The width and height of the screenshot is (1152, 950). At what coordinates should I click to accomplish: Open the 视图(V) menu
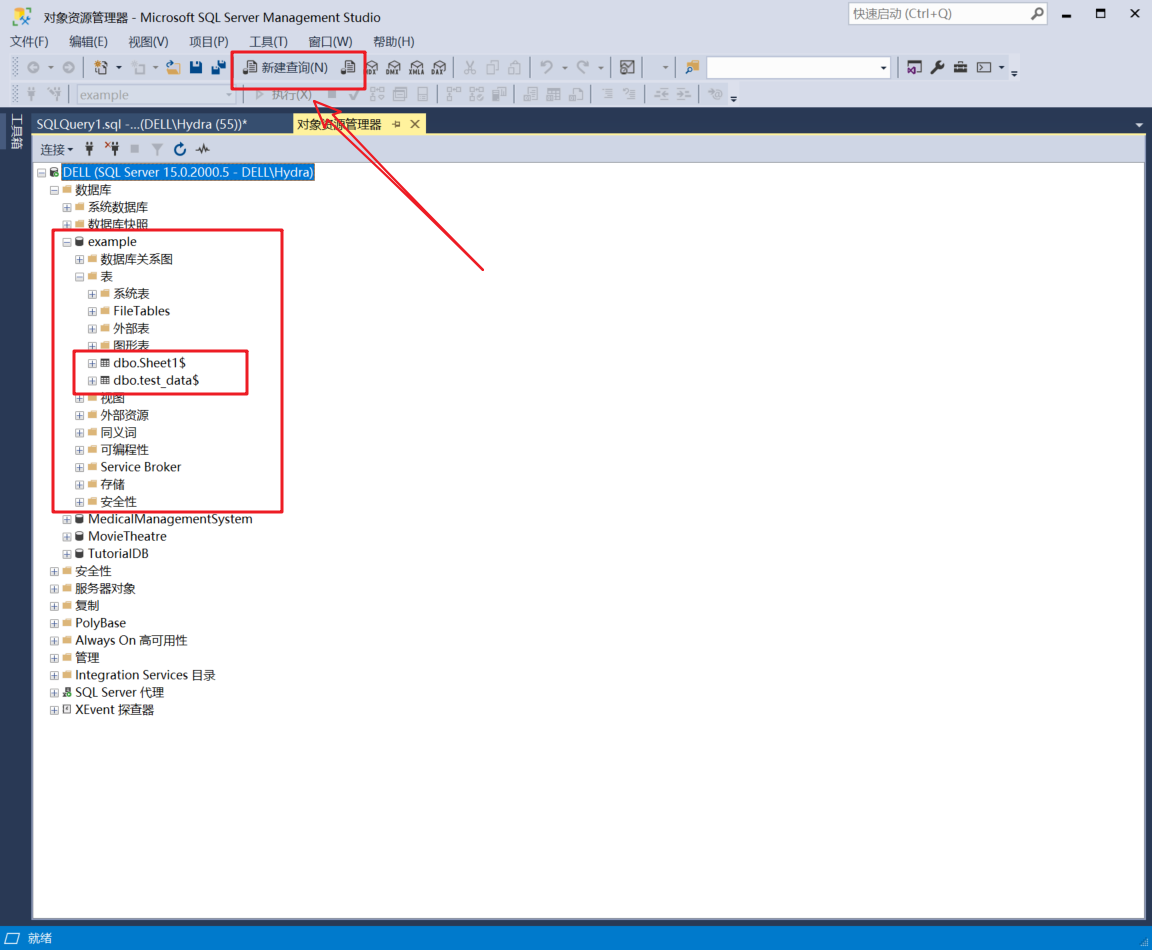click(148, 42)
